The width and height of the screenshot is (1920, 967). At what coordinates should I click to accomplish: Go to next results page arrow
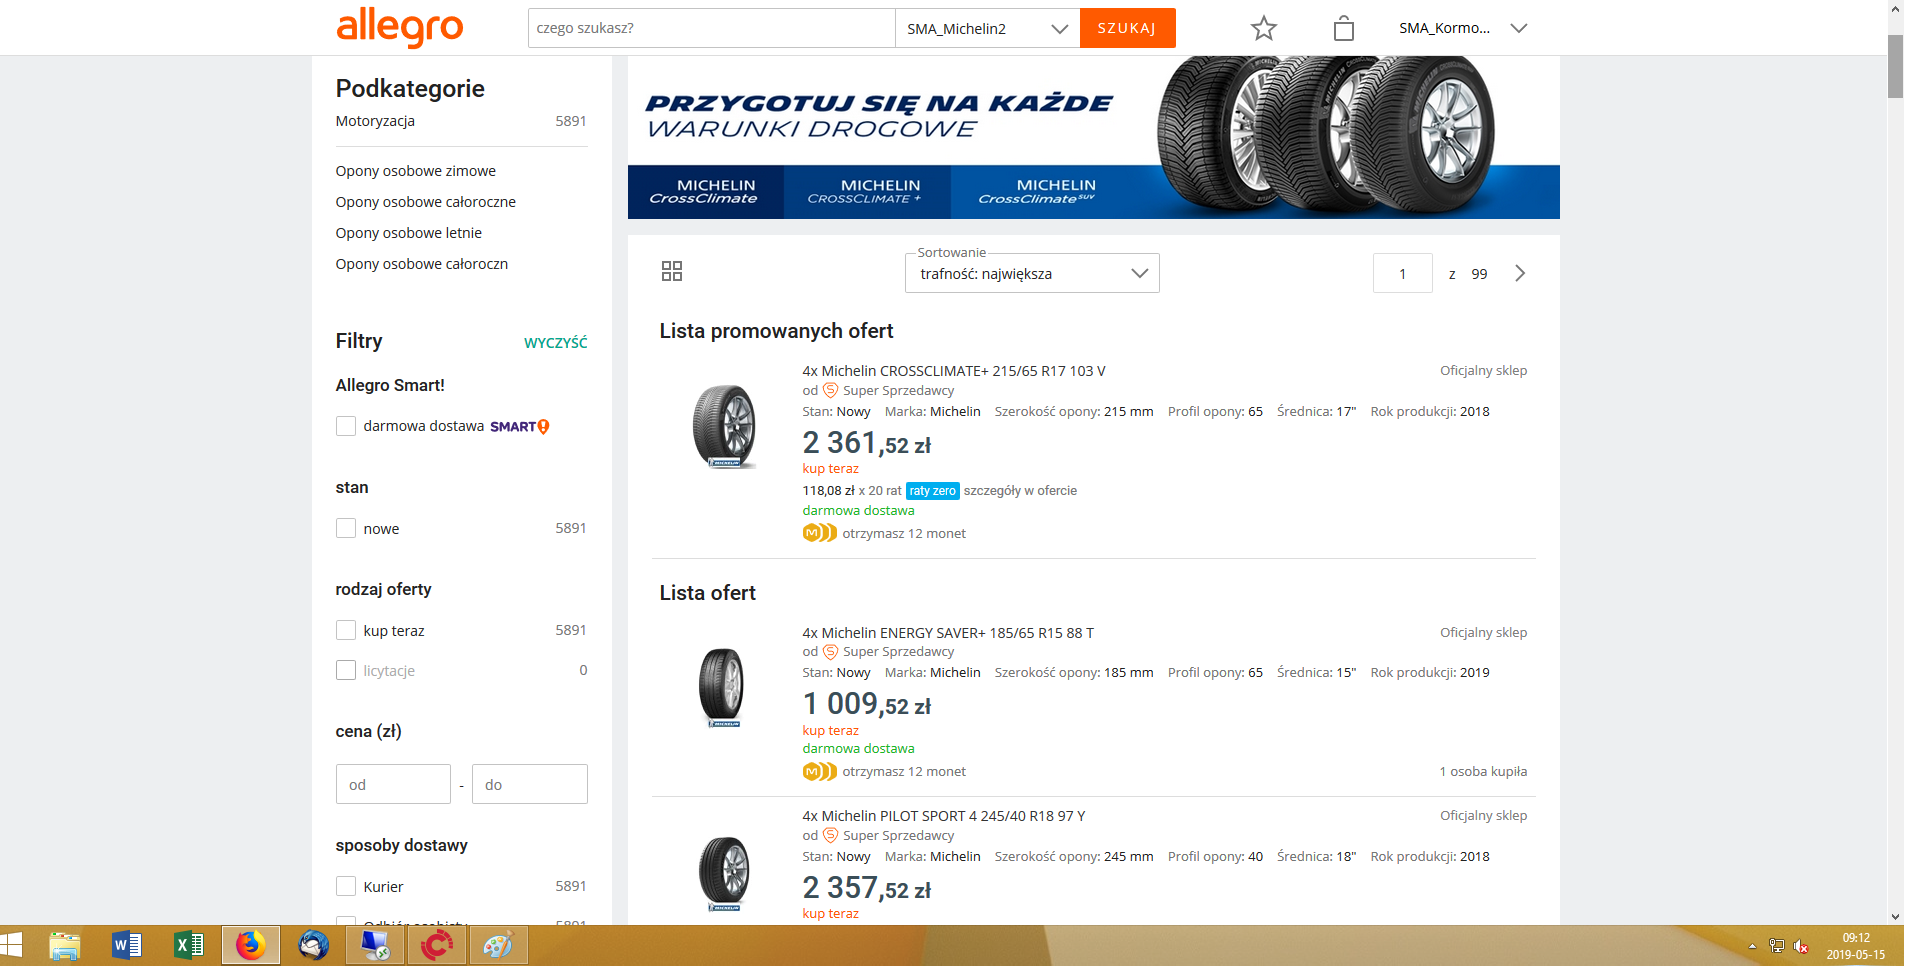pos(1519,273)
